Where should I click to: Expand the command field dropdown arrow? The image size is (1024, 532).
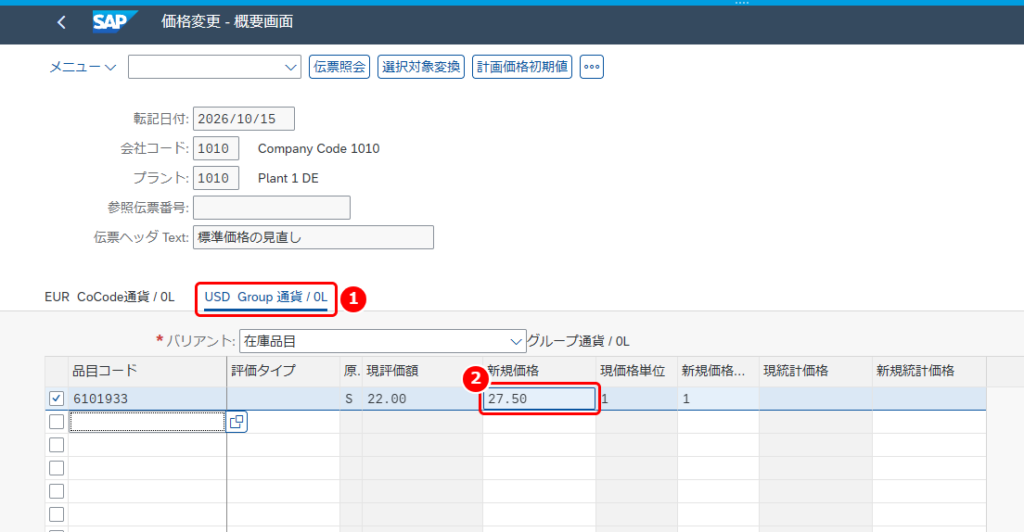pyautogui.click(x=291, y=67)
